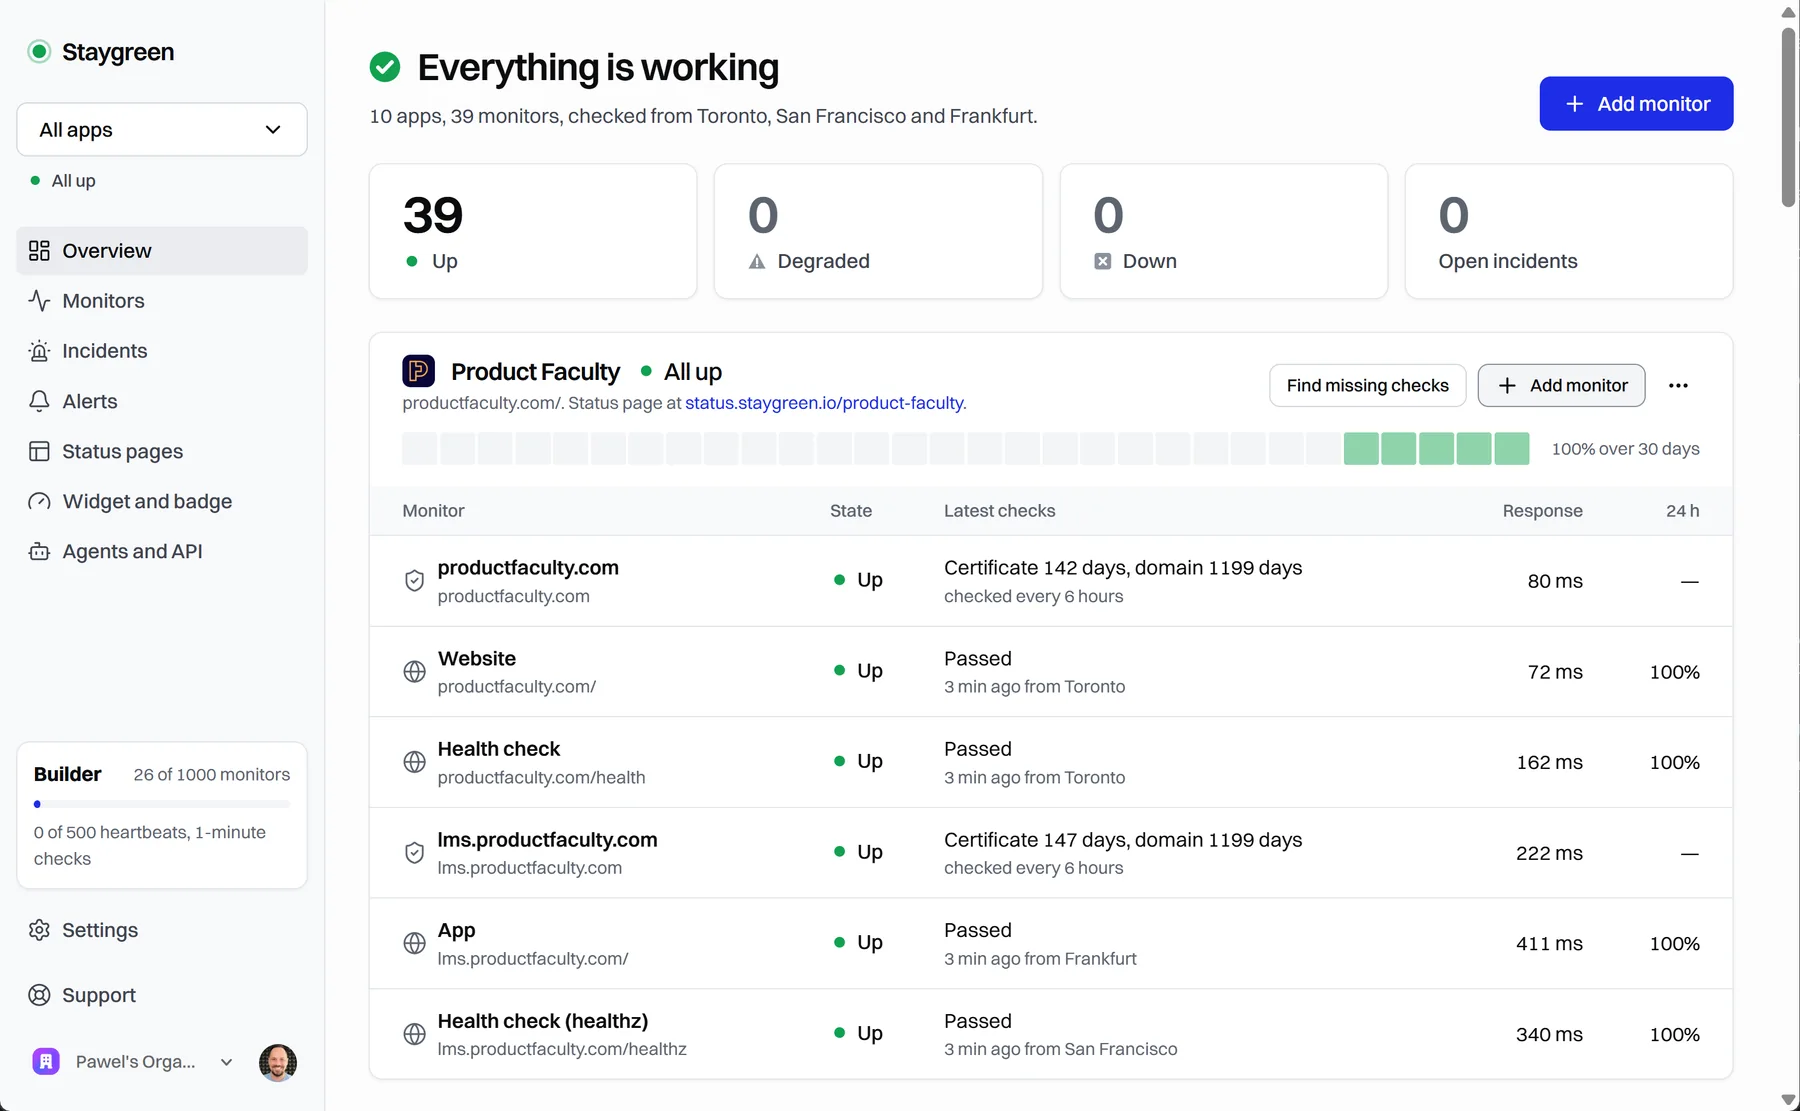The height and width of the screenshot is (1111, 1800).
Task: Click shield icon of lms.productfaculty.com monitor
Action: coord(414,853)
